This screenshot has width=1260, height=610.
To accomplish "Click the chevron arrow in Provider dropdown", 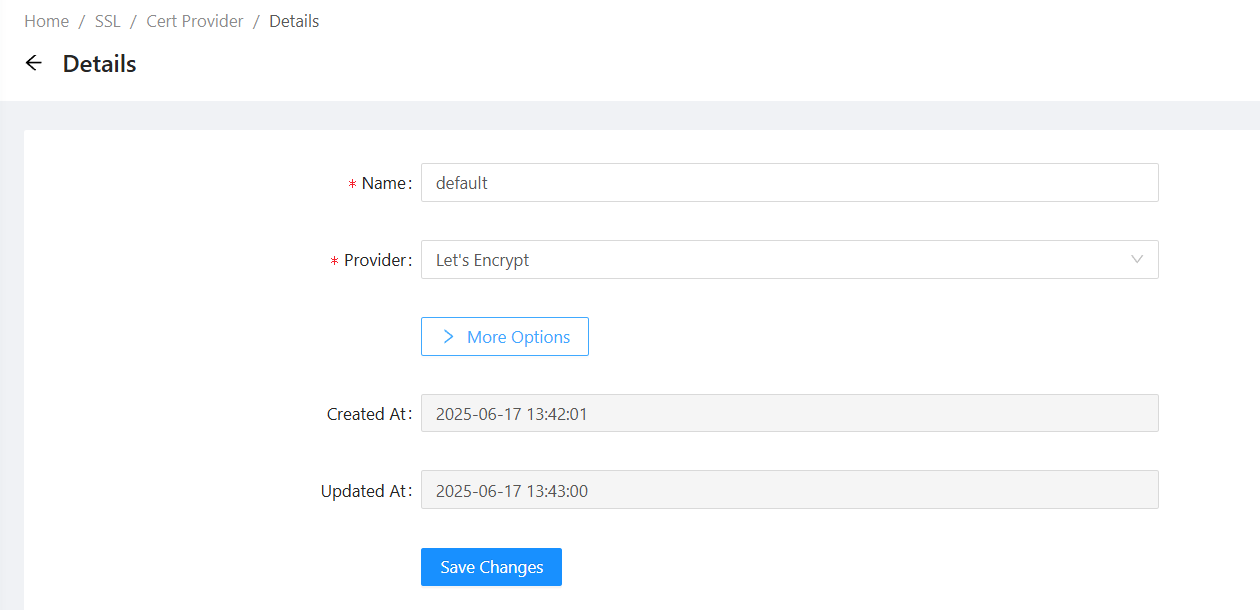I will click(1137, 260).
